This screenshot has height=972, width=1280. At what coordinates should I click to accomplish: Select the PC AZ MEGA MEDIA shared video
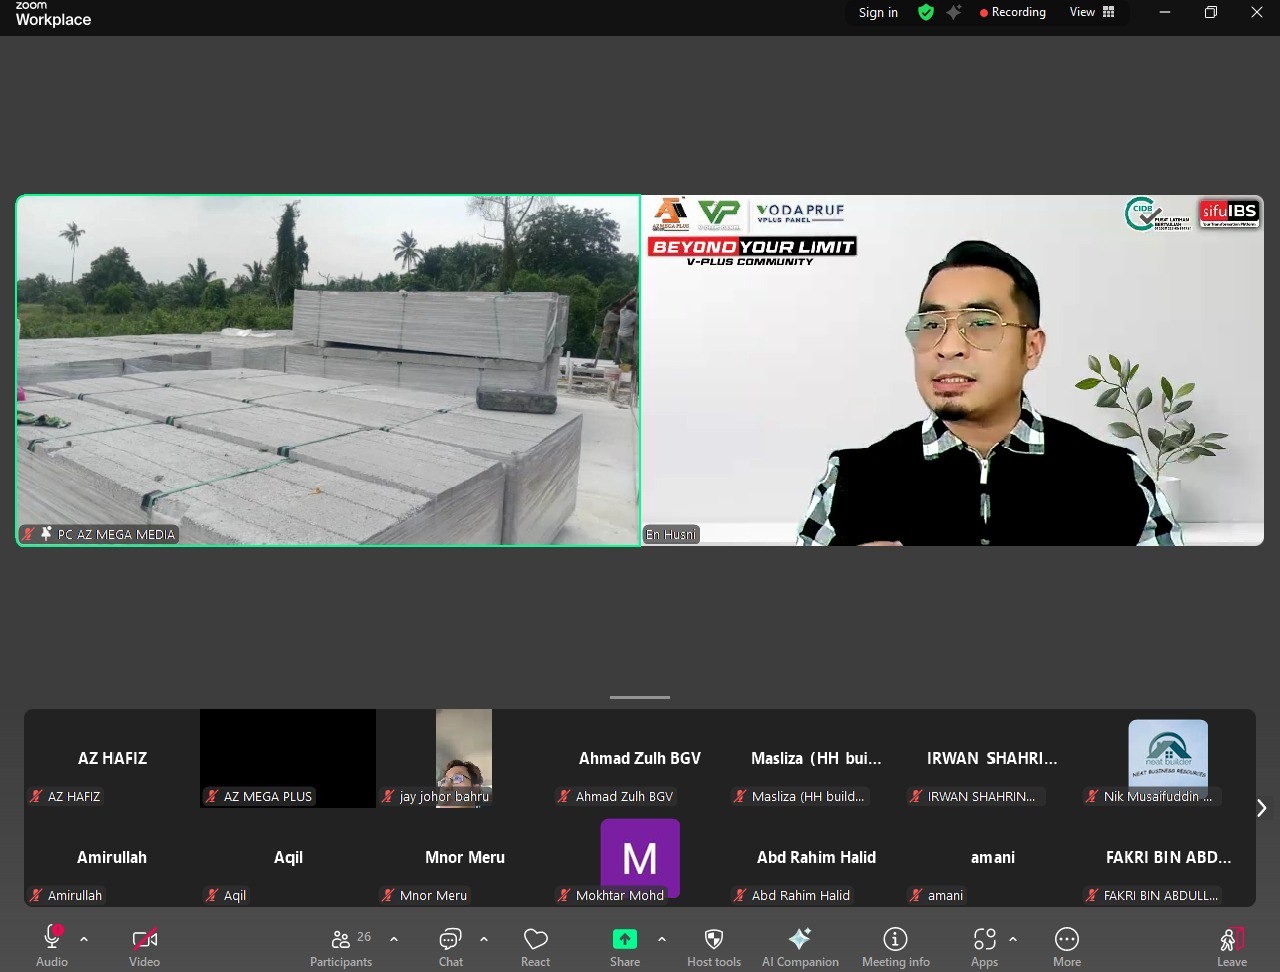[328, 370]
